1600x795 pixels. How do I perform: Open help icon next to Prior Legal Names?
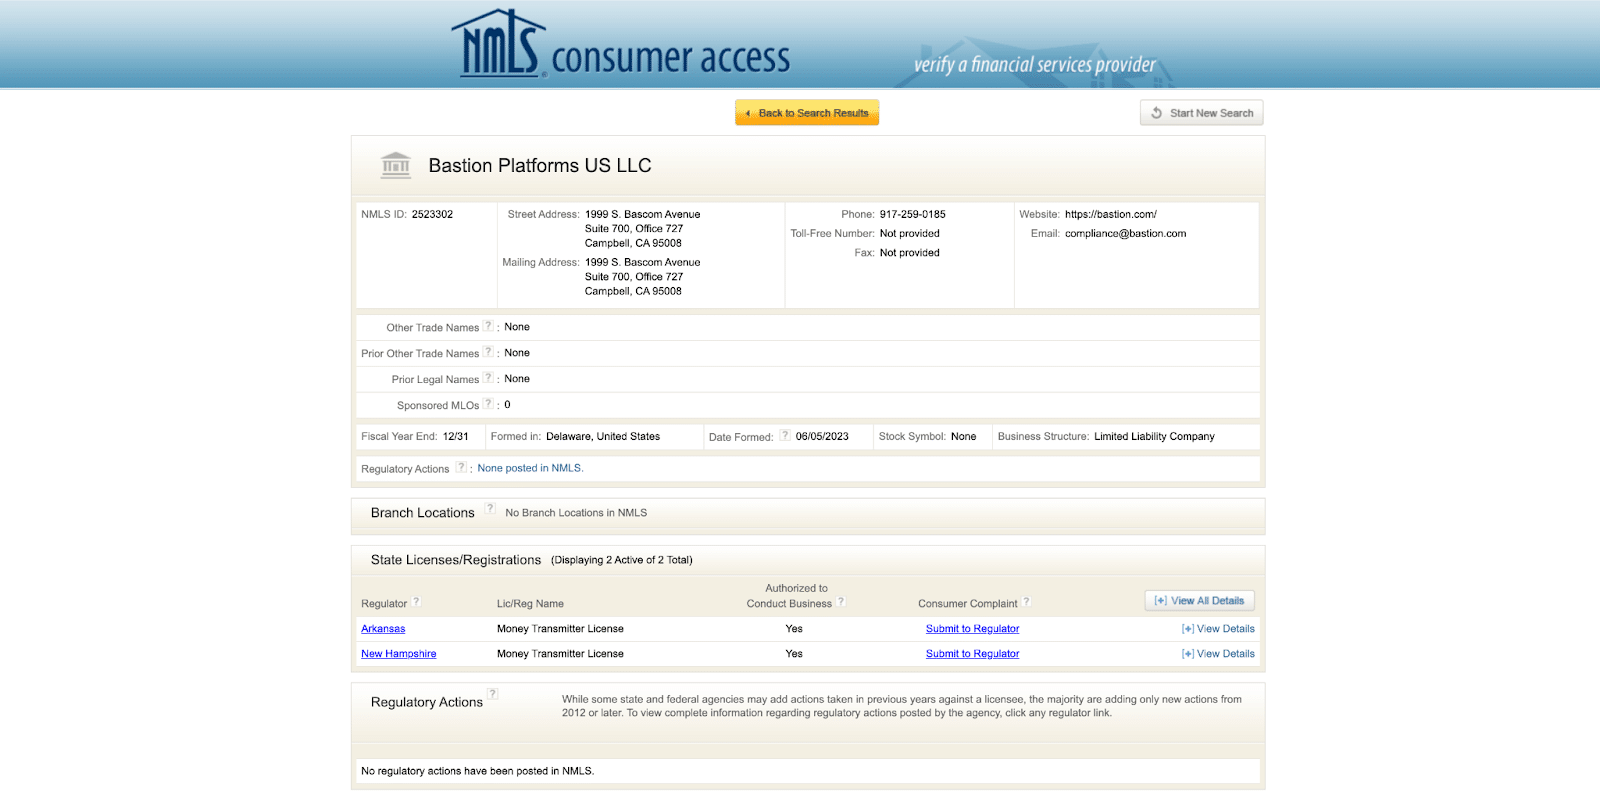(488, 378)
